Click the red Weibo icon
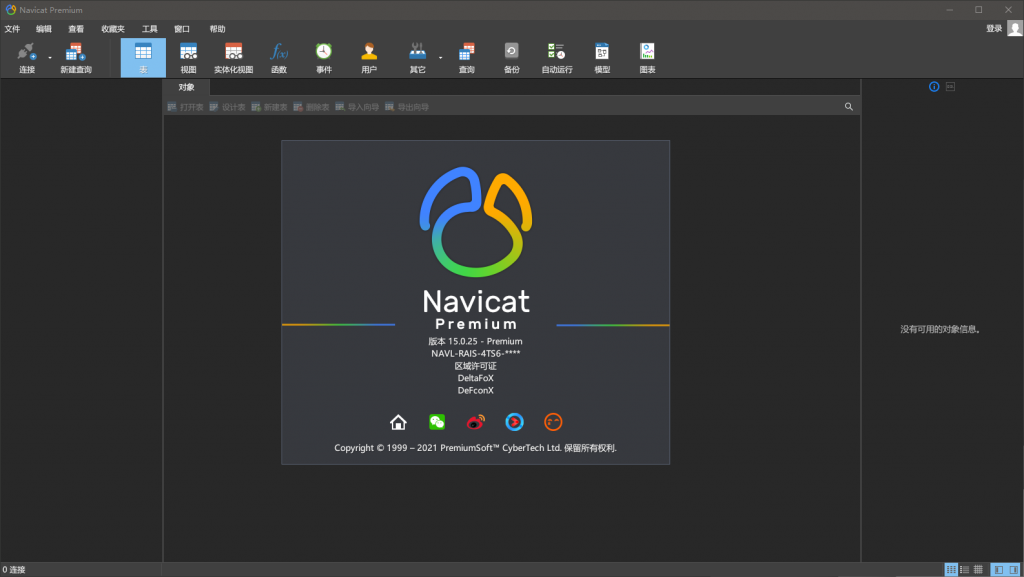 click(475, 422)
